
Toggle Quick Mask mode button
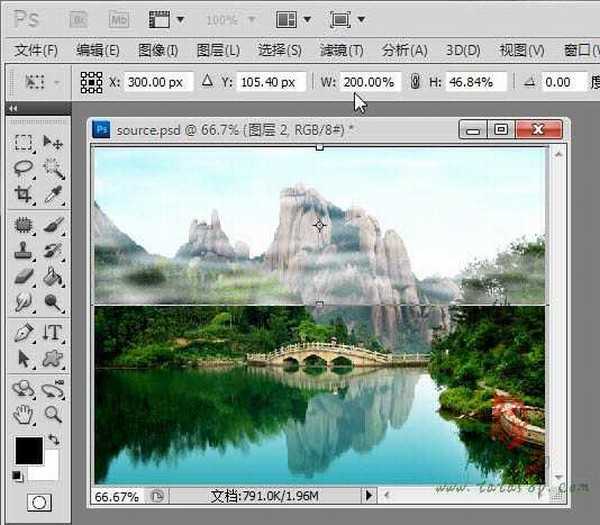(x=40, y=501)
